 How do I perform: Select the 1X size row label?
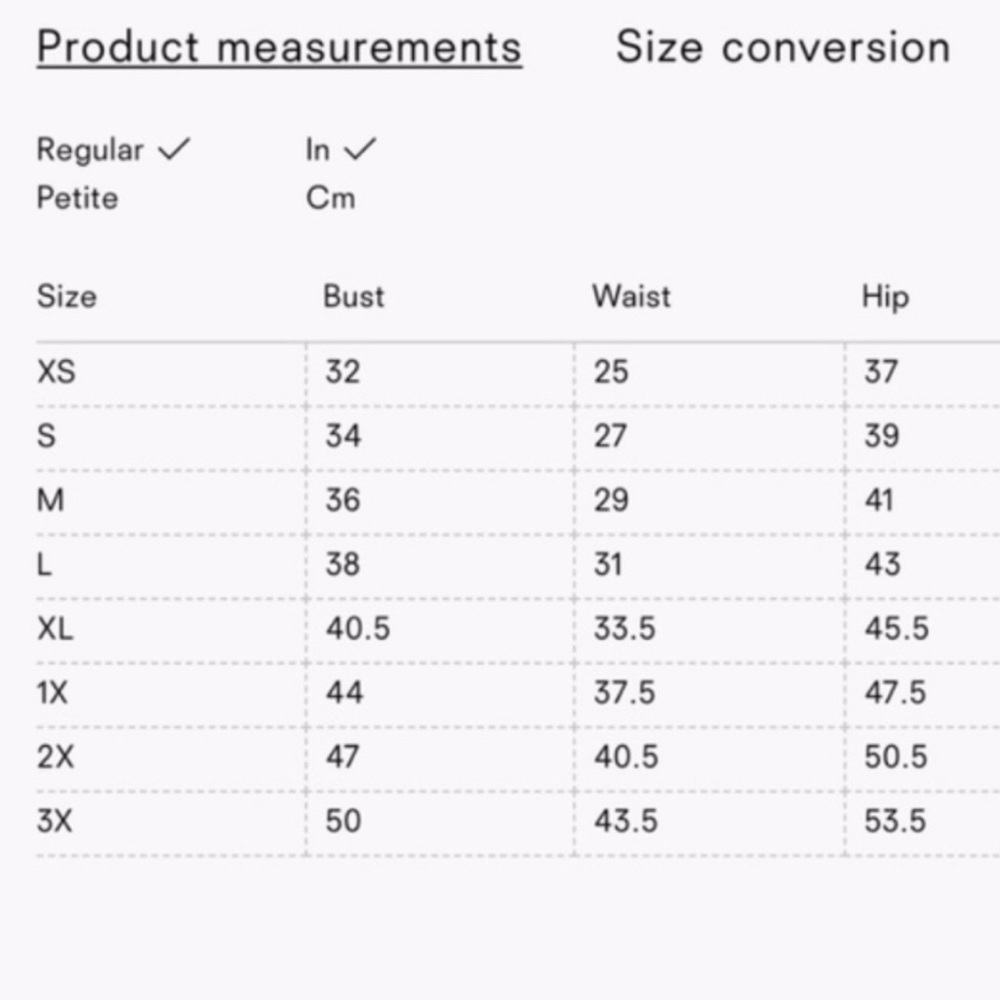pos(52,693)
